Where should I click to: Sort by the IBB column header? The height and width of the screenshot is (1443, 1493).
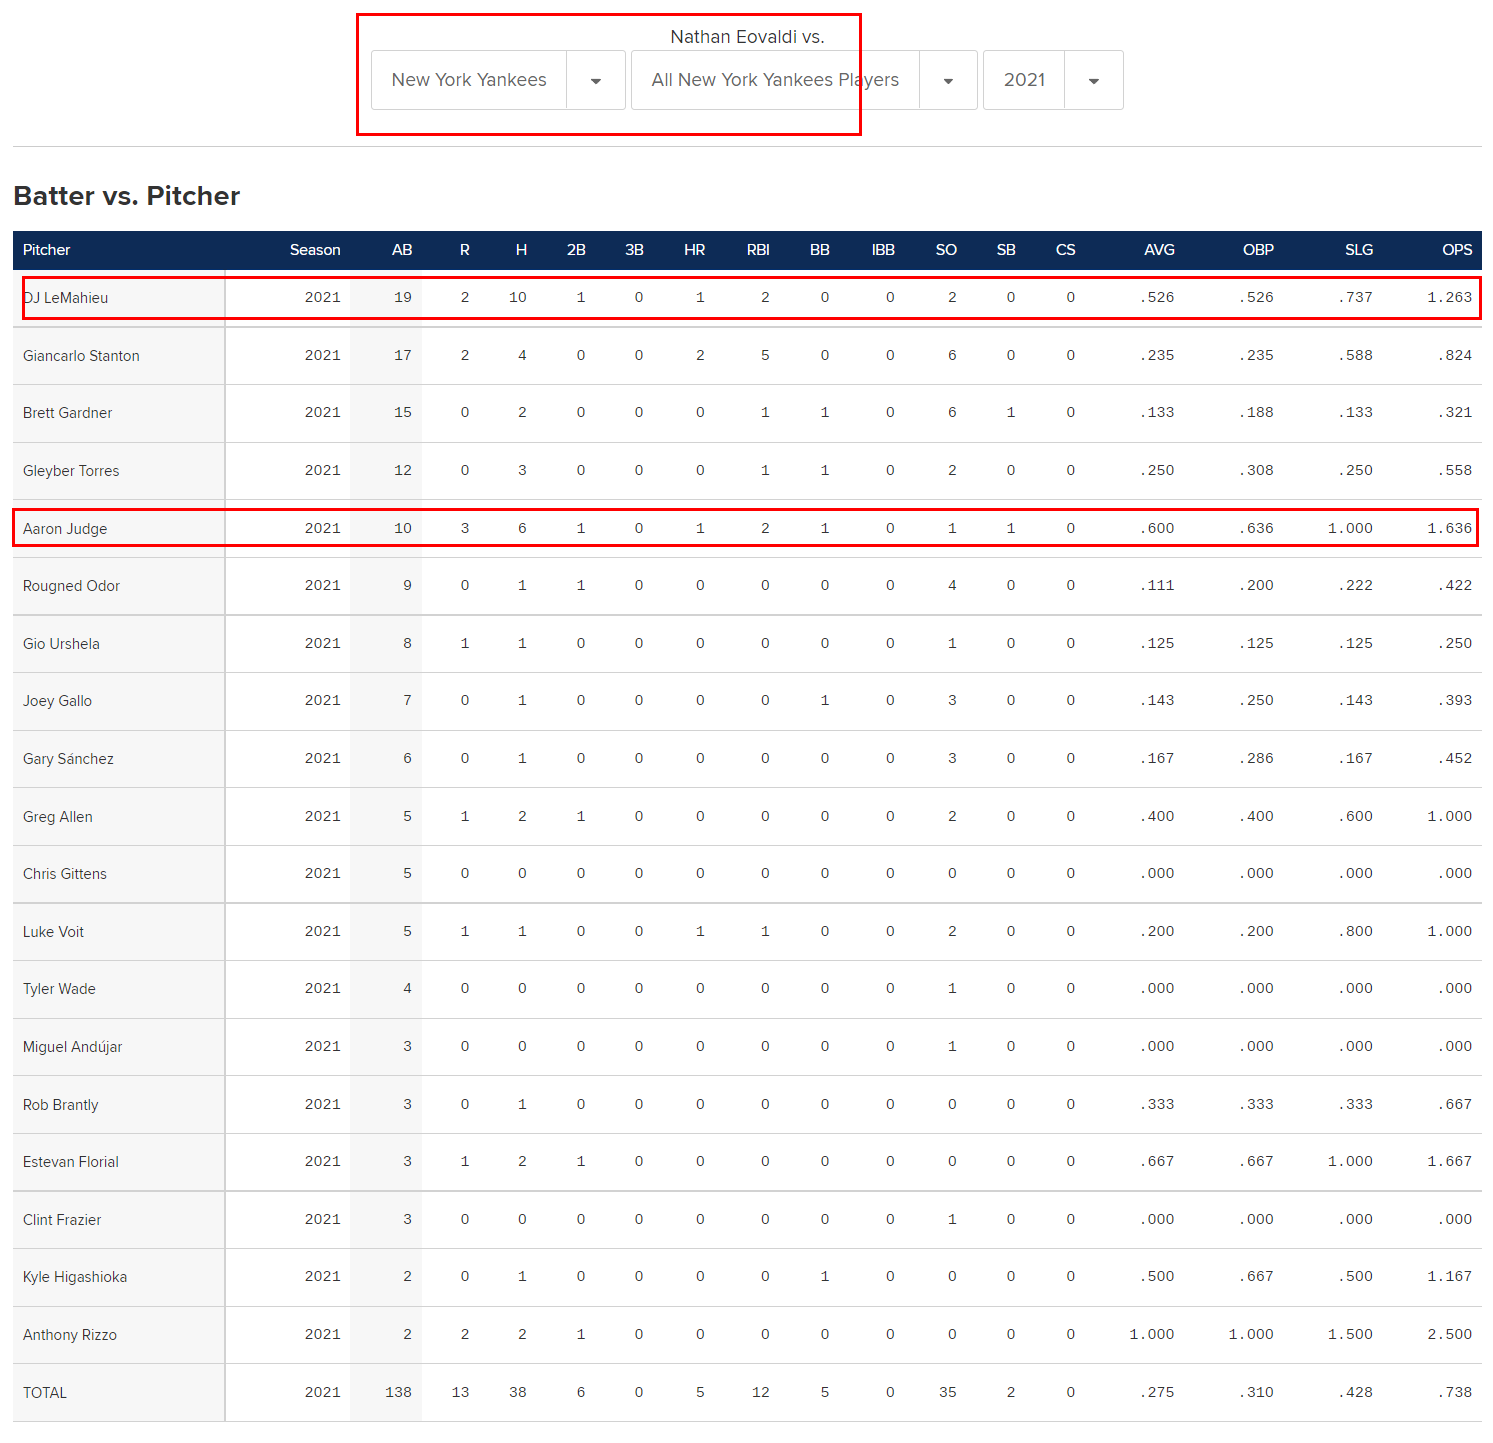pos(883,250)
